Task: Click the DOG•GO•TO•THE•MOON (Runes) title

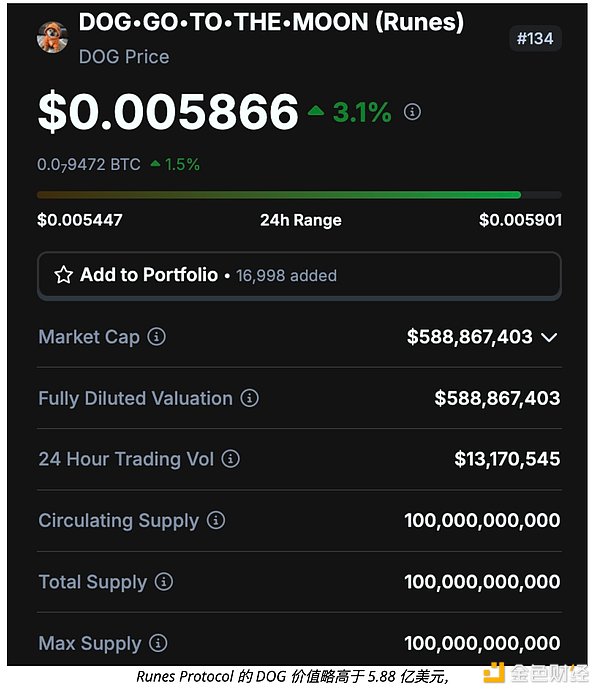Action: coord(271,22)
